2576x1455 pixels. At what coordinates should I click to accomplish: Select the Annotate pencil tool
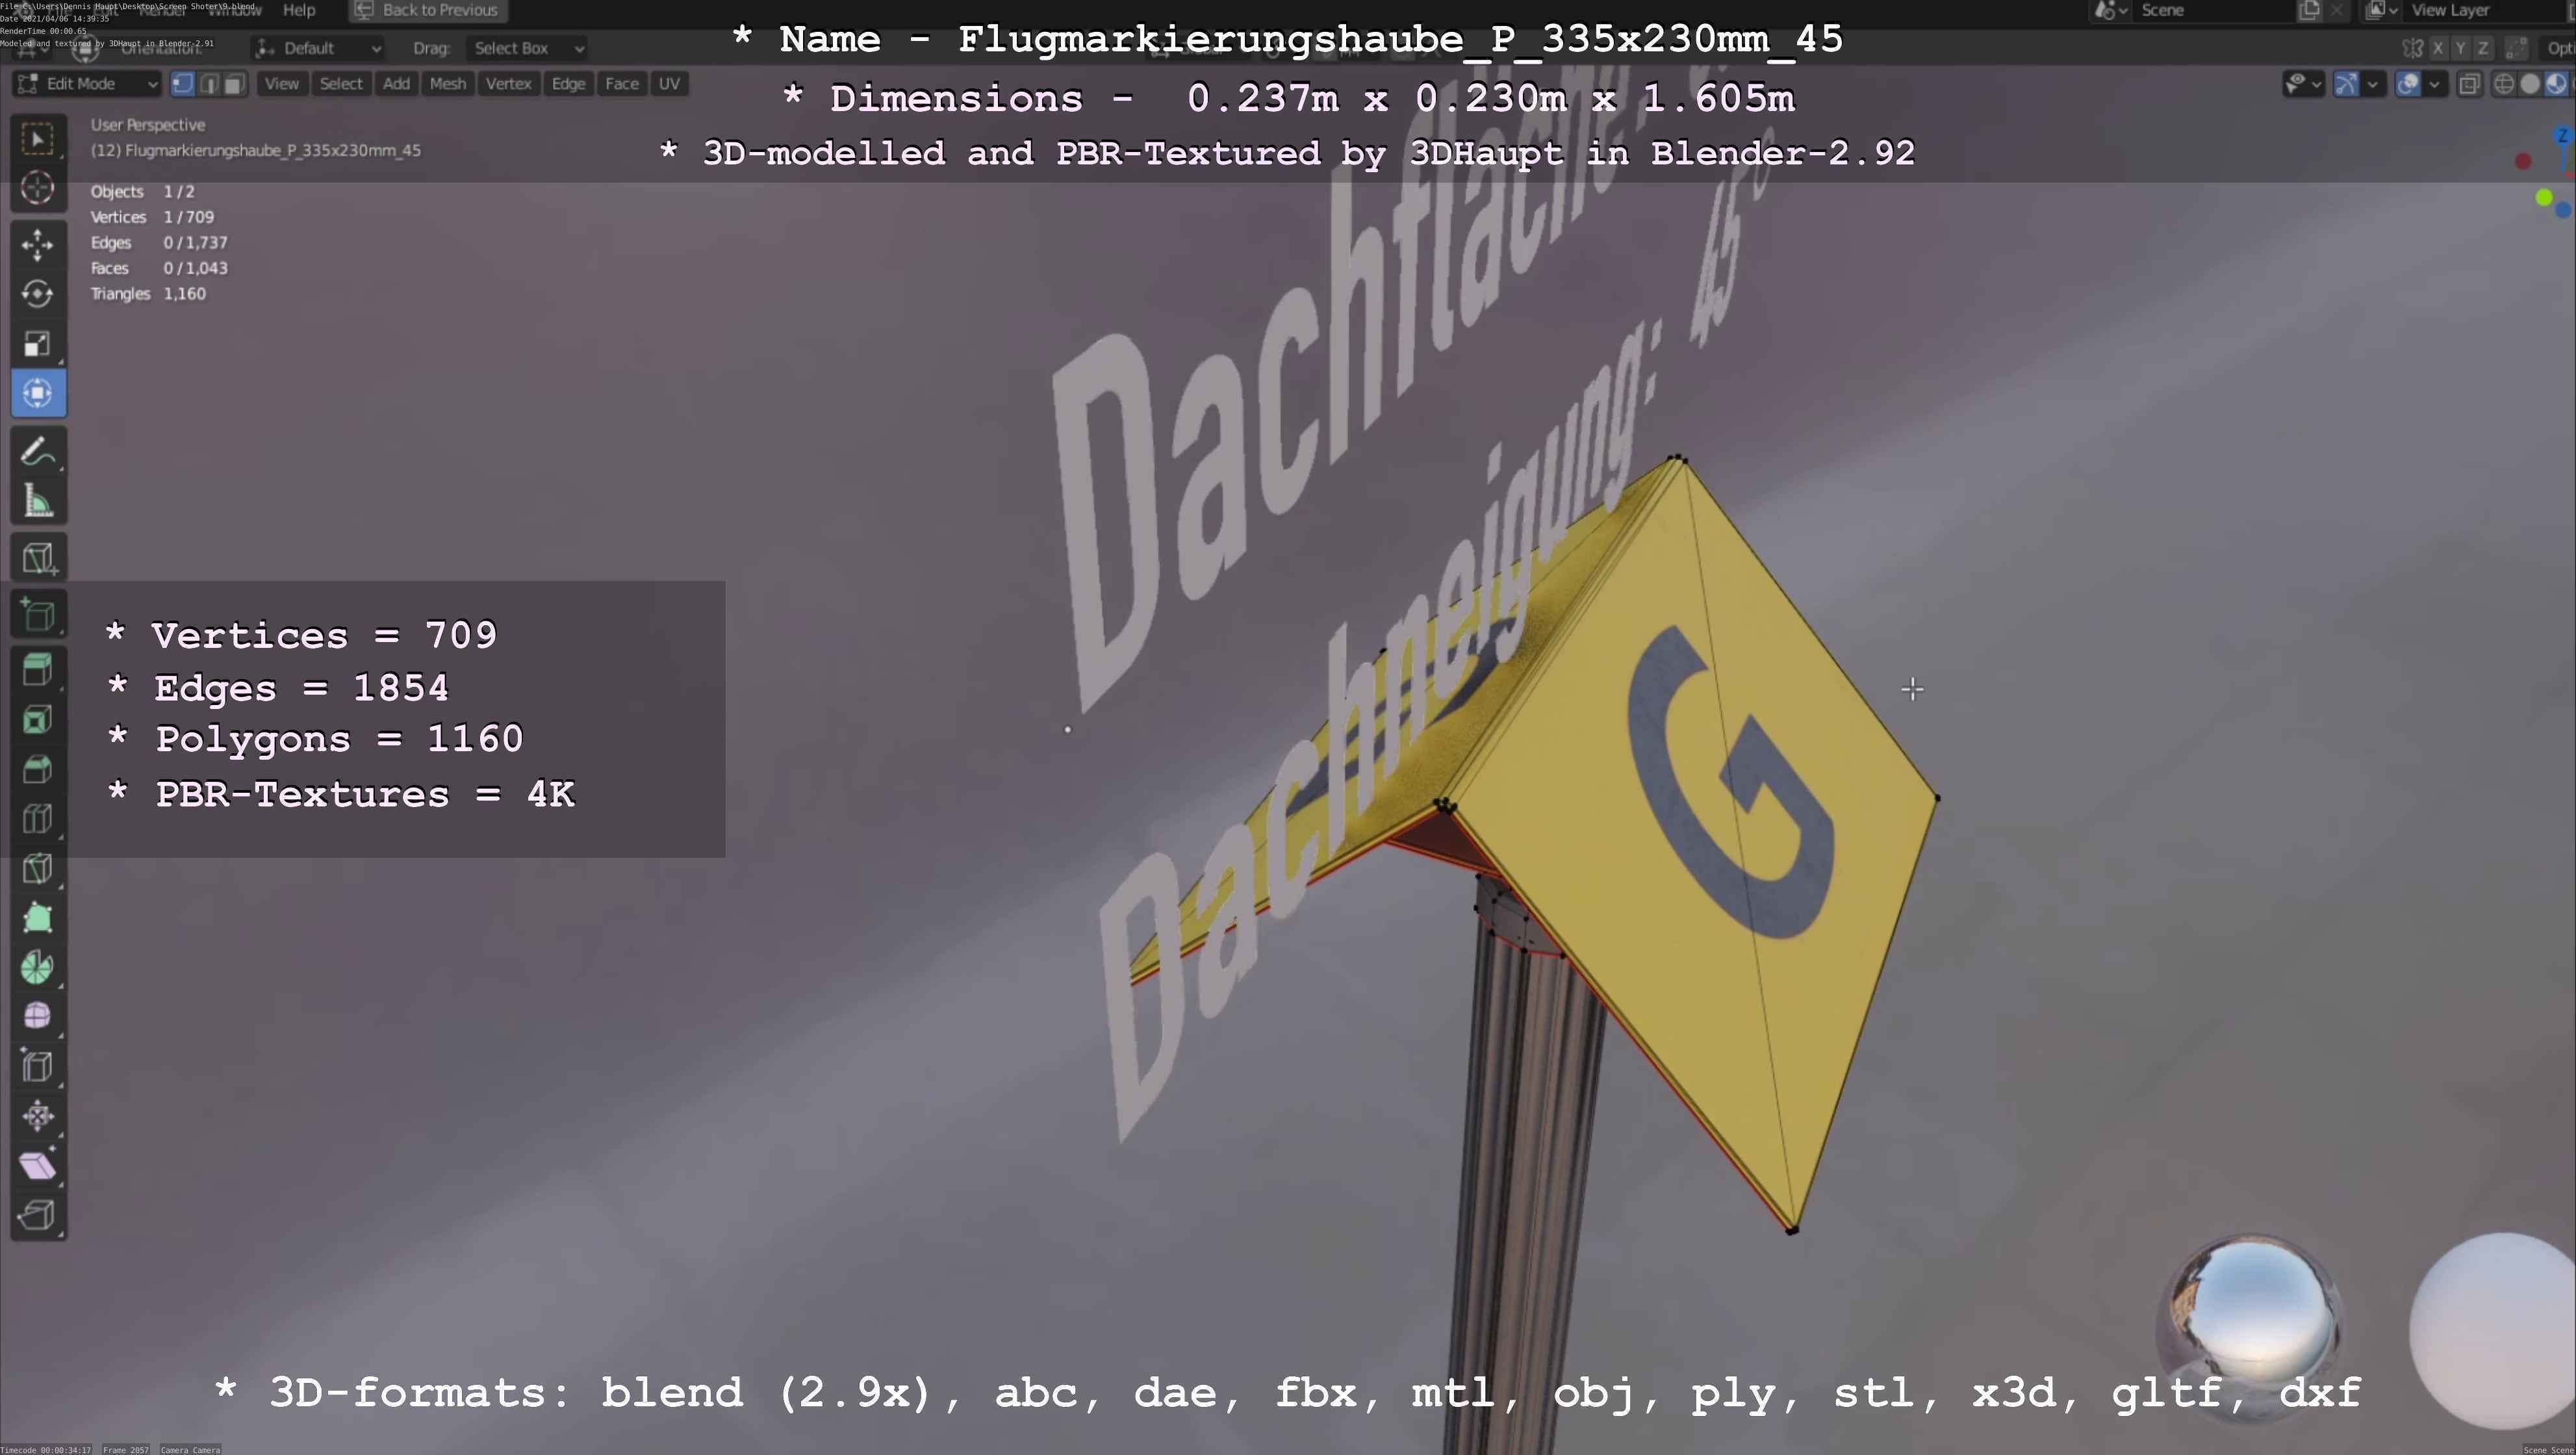pos(38,452)
